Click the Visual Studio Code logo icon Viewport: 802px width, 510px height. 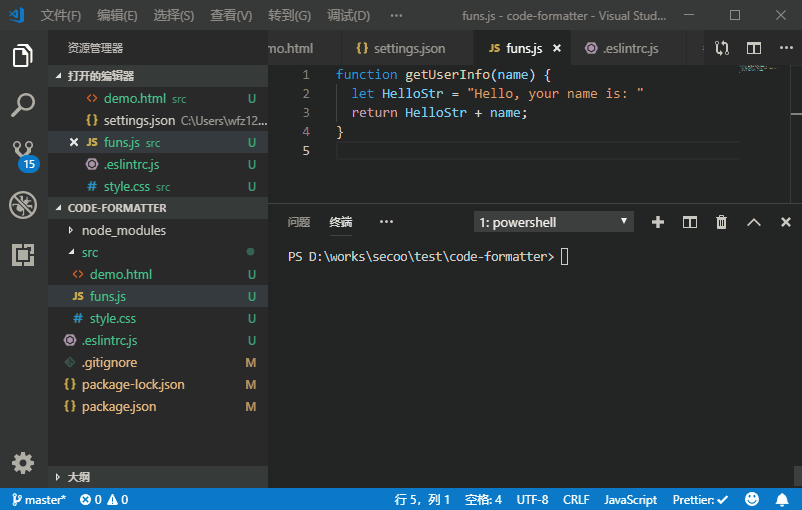[17, 15]
